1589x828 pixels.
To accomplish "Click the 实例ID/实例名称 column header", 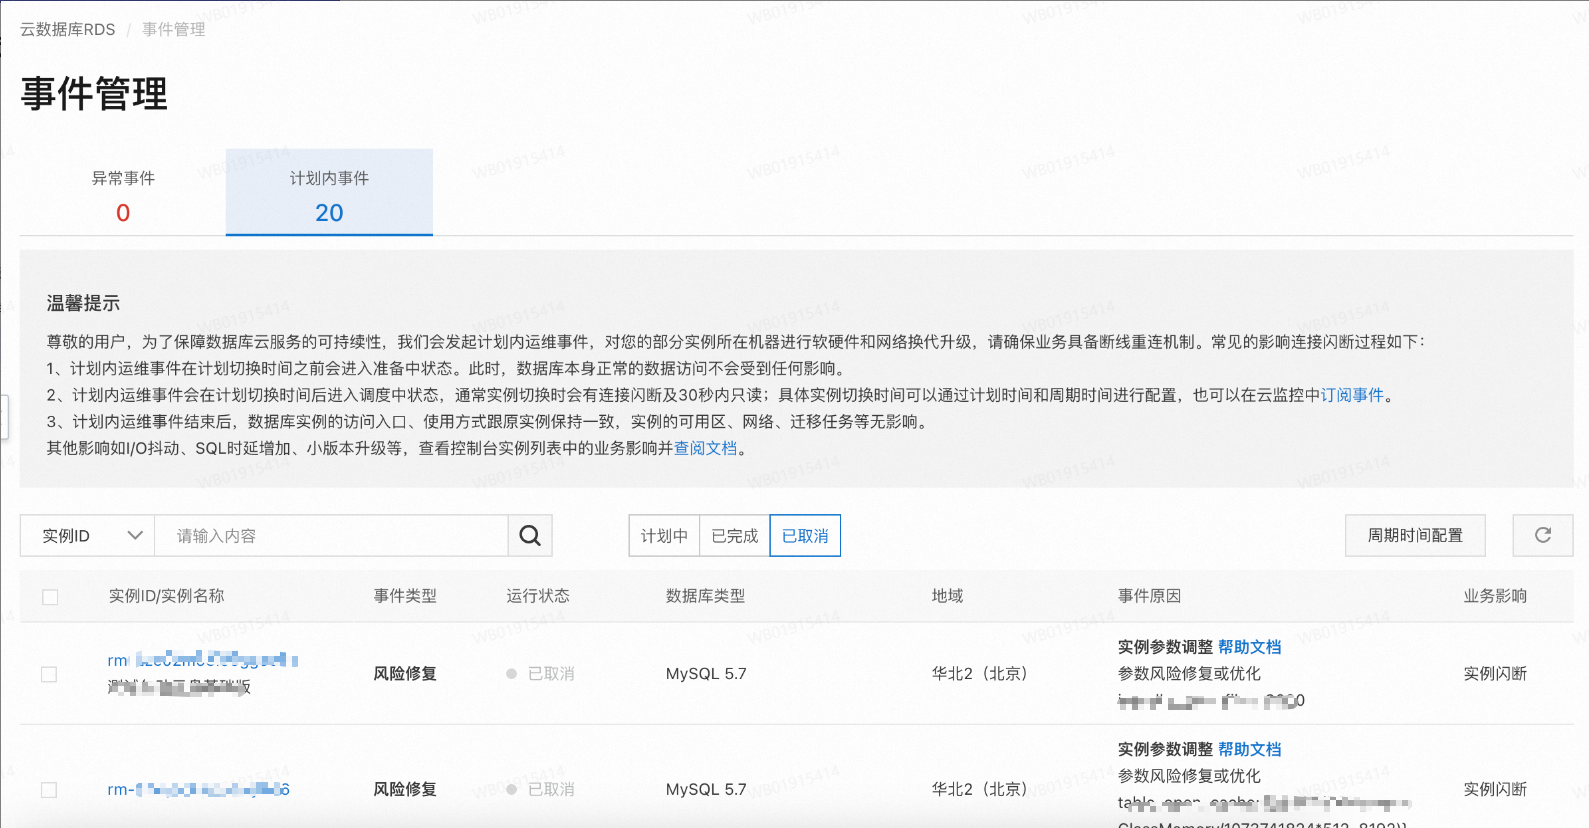I will tap(167, 596).
